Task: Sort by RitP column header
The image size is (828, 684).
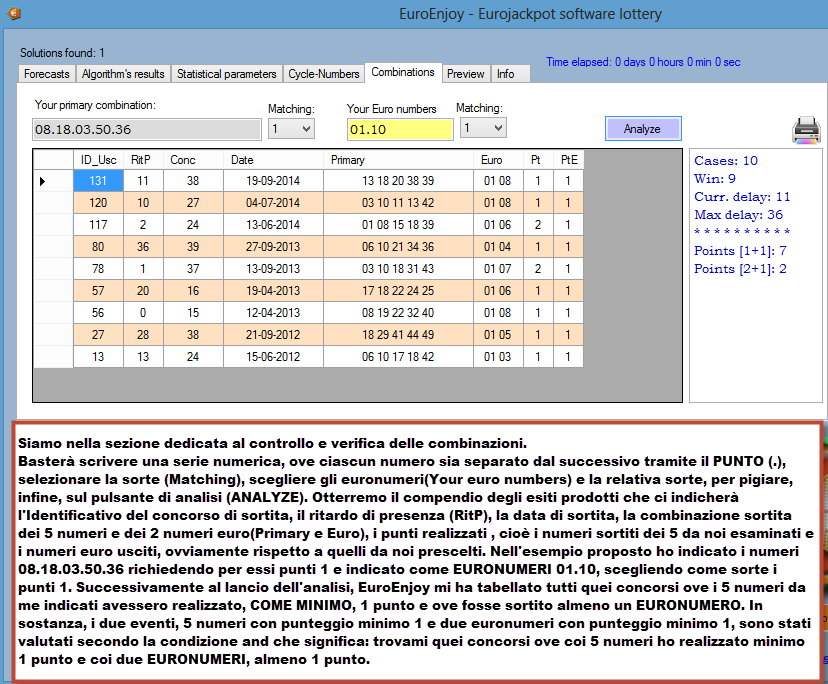Action: pyautogui.click(x=143, y=160)
